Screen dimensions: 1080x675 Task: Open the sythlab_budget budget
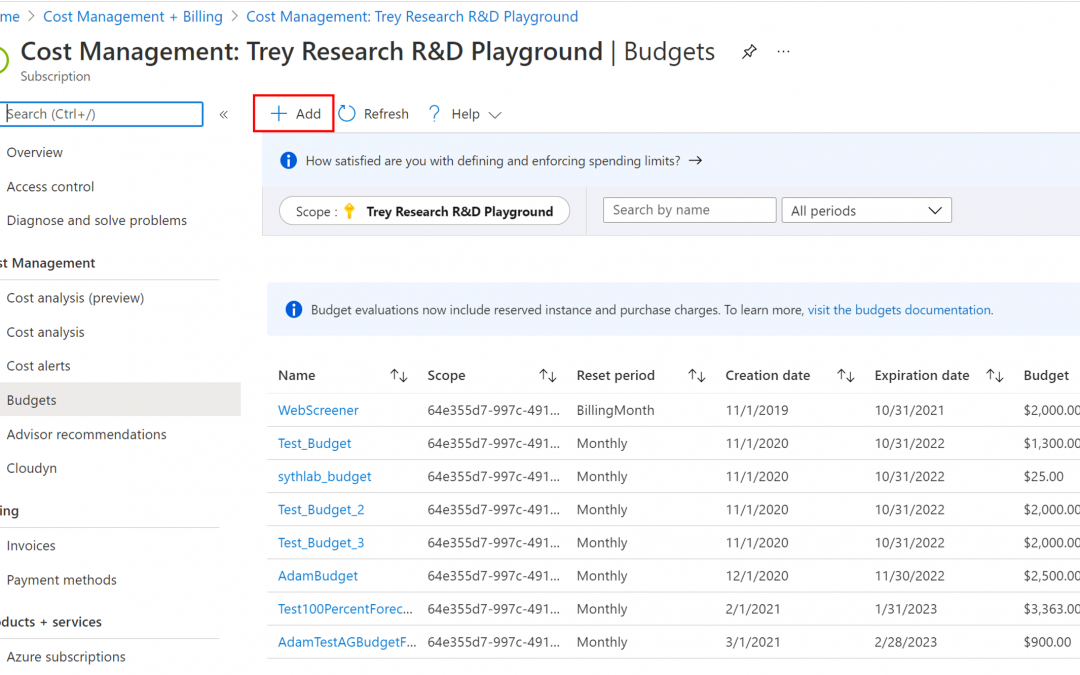324,477
